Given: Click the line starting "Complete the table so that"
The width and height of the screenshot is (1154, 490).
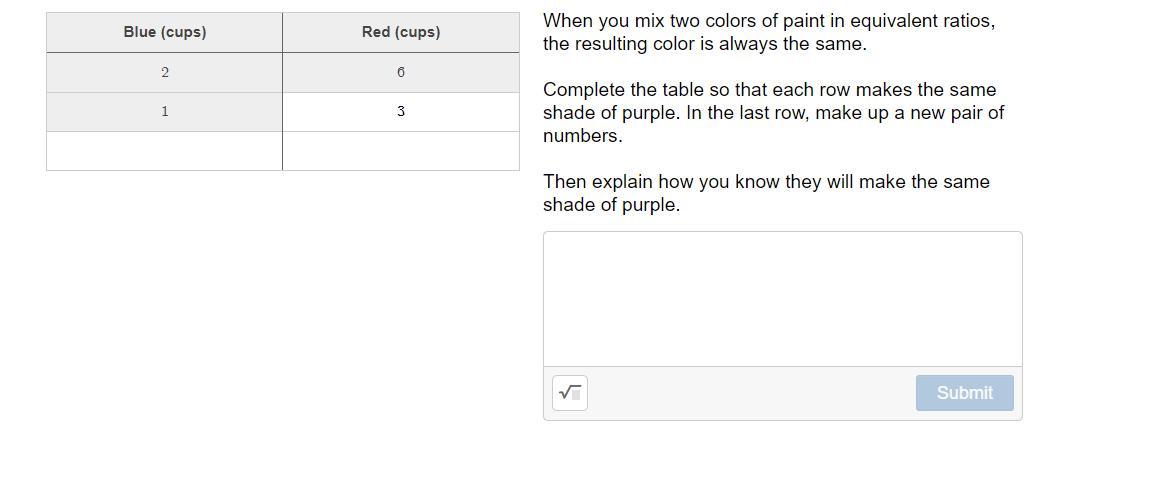Looking at the screenshot, I should coord(769,90).
